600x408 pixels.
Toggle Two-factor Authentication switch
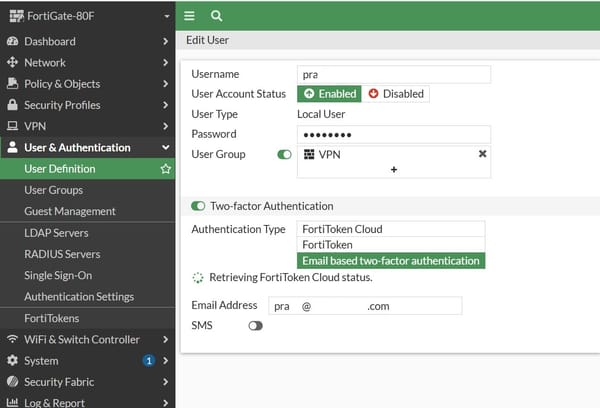pos(198,206)
